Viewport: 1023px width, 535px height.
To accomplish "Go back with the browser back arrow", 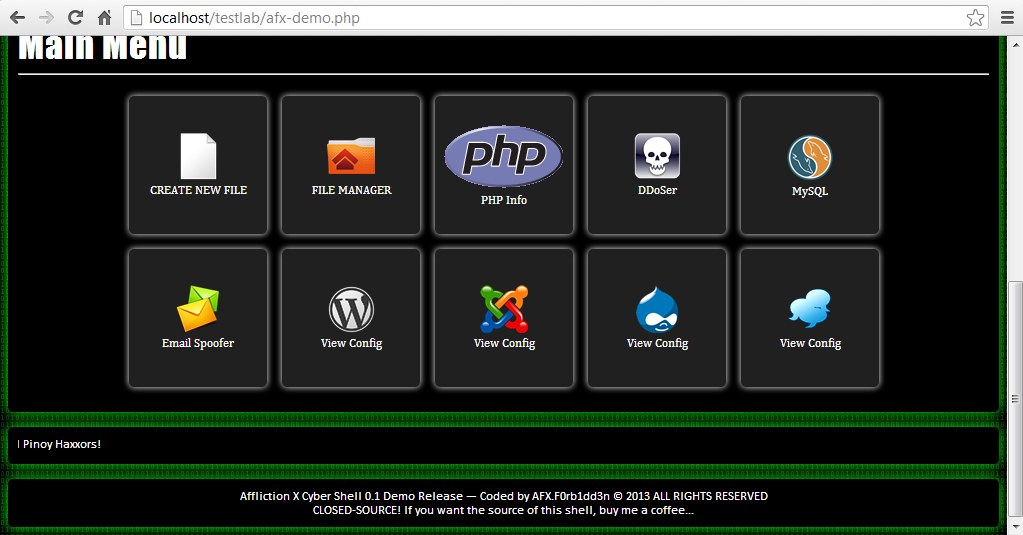I will (18, 18).
